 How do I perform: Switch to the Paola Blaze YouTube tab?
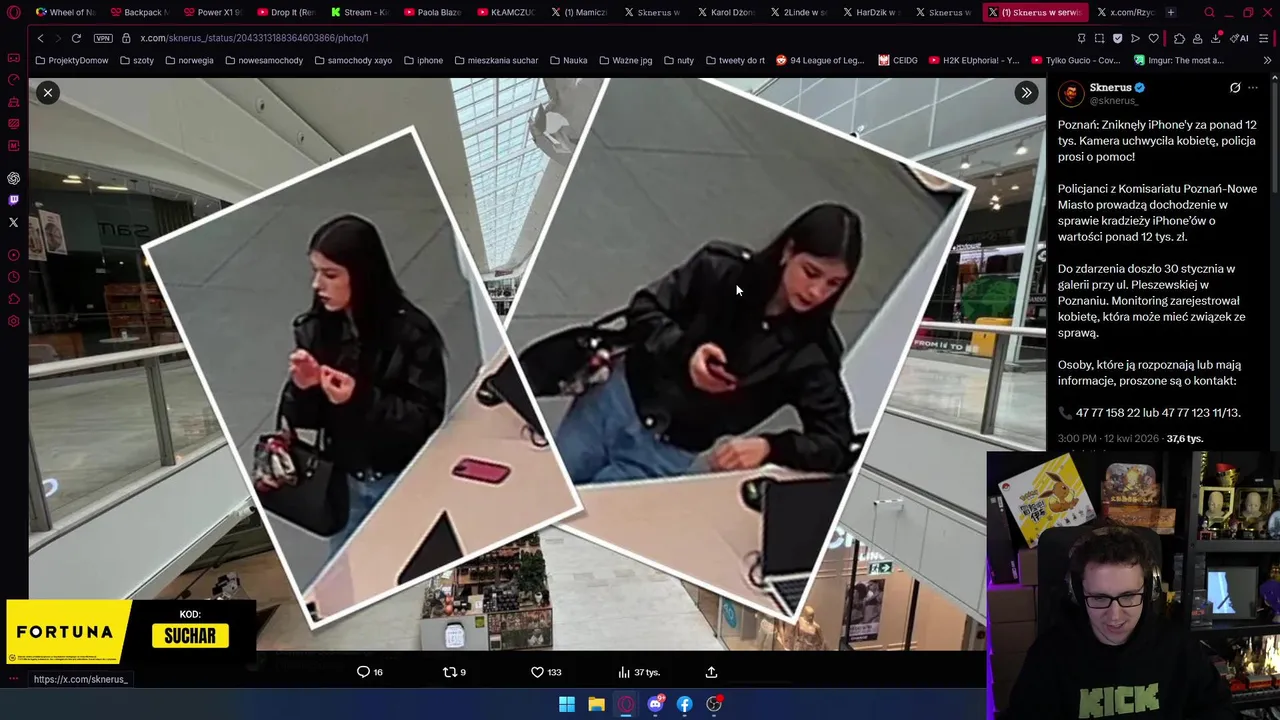433,12
